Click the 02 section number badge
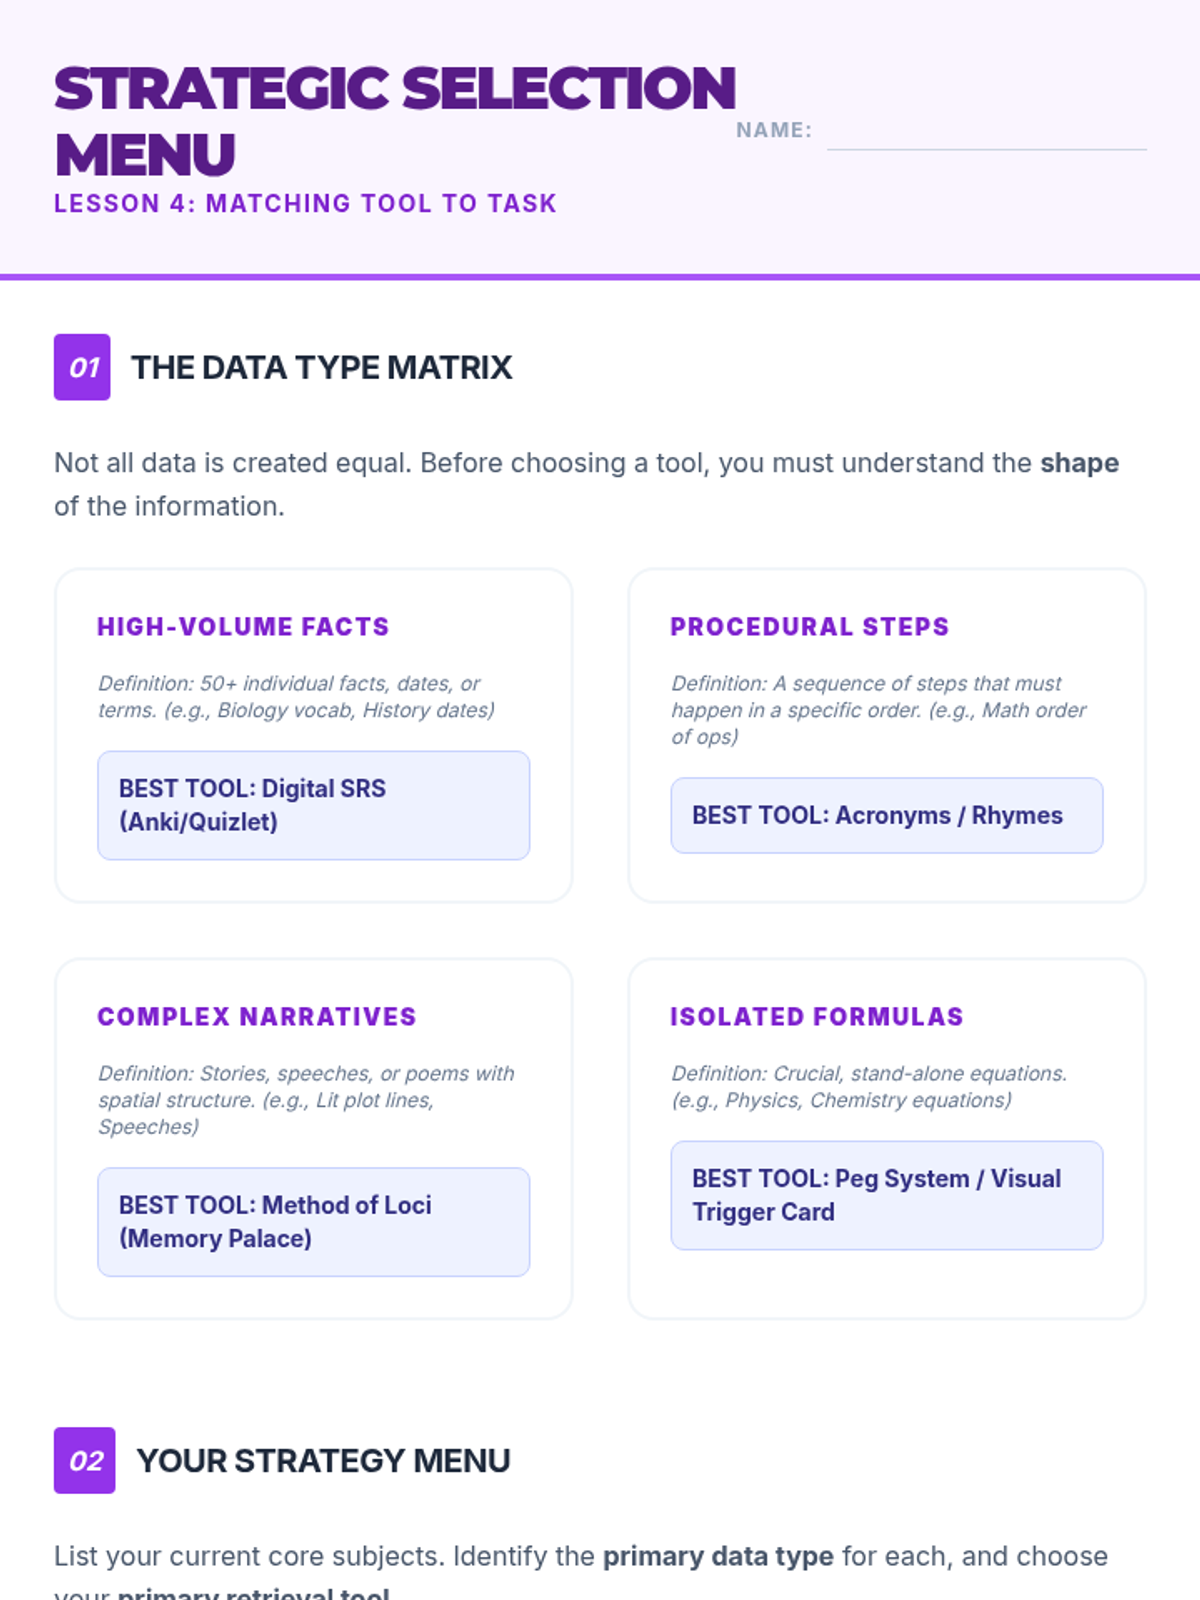Image resolution: width=1200 pixels, height=1600 pixels. [85, 1460]
